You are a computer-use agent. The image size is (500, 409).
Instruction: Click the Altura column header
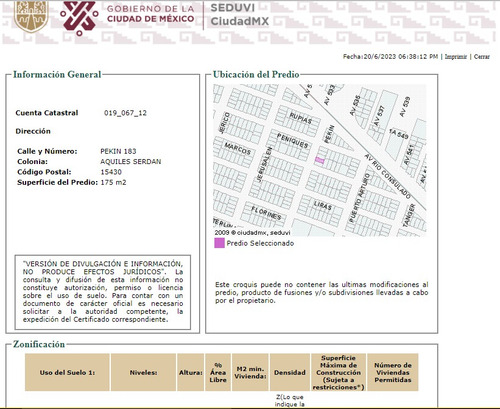[x=191, y=372]
